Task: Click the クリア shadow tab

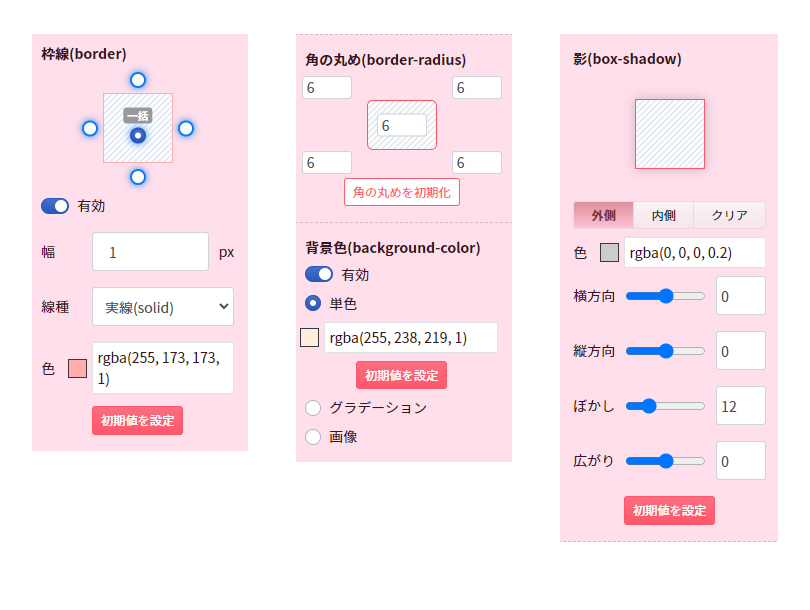Action: (729, 215)
